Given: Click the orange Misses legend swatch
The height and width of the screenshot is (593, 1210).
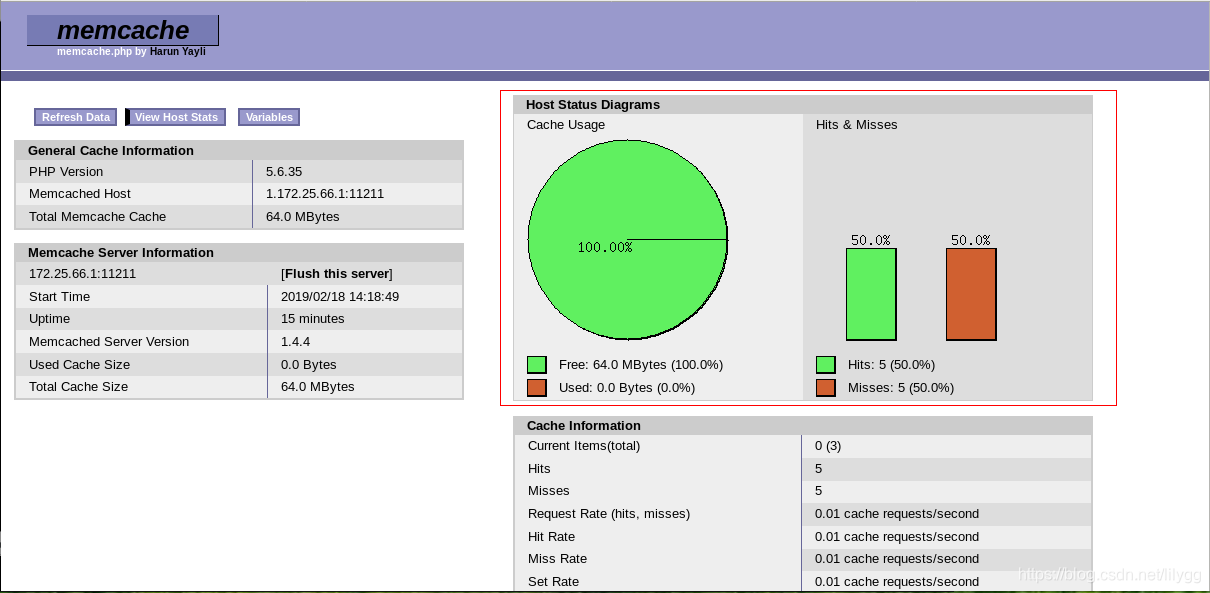Looking at the screenshot, I should pos(826,388).
